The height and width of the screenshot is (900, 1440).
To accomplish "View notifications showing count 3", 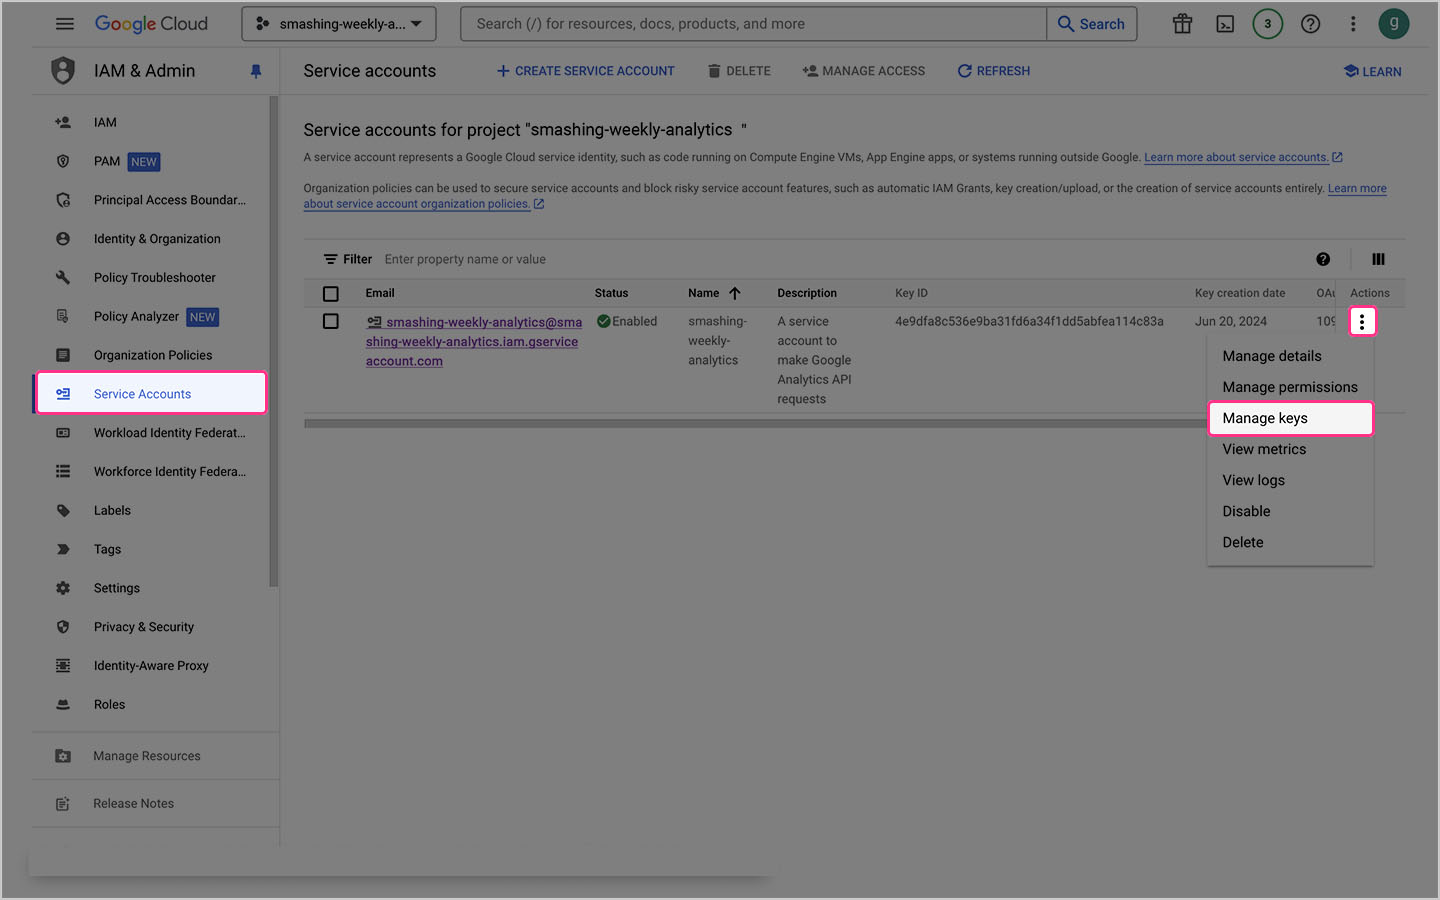I will pos(1267,23).
